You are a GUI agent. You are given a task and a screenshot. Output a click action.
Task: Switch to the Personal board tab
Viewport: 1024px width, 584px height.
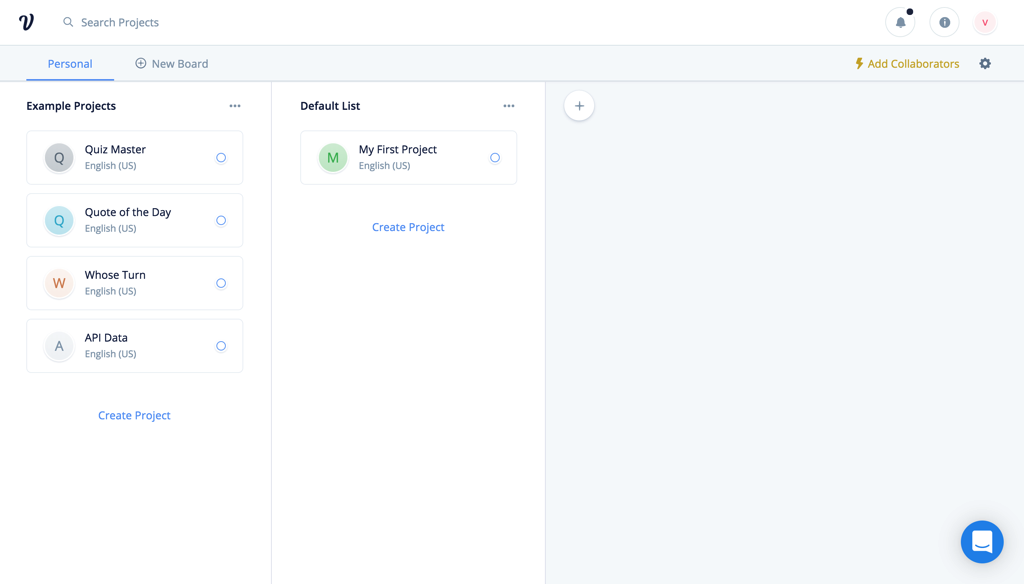70,64
